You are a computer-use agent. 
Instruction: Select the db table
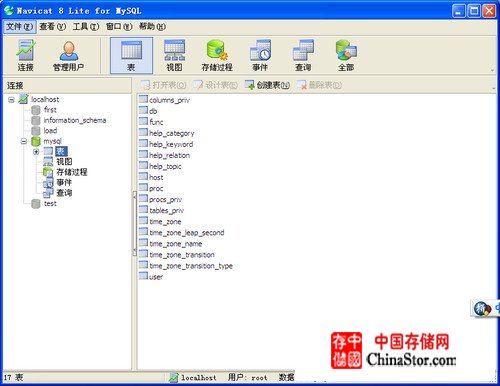148,111
